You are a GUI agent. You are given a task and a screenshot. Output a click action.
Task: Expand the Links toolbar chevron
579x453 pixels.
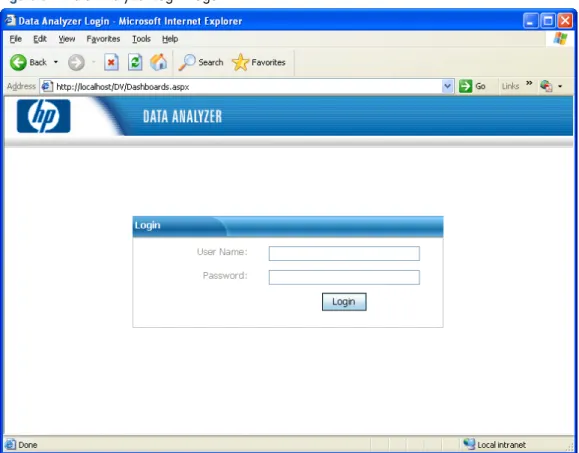[x=529, y=83]
